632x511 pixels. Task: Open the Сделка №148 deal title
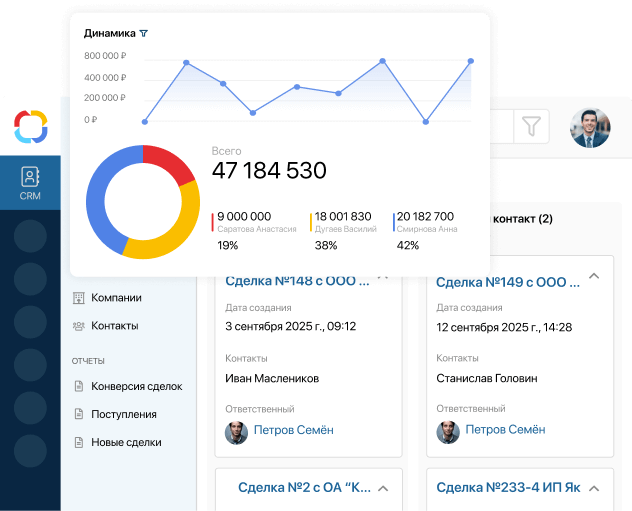coord(297,281)
